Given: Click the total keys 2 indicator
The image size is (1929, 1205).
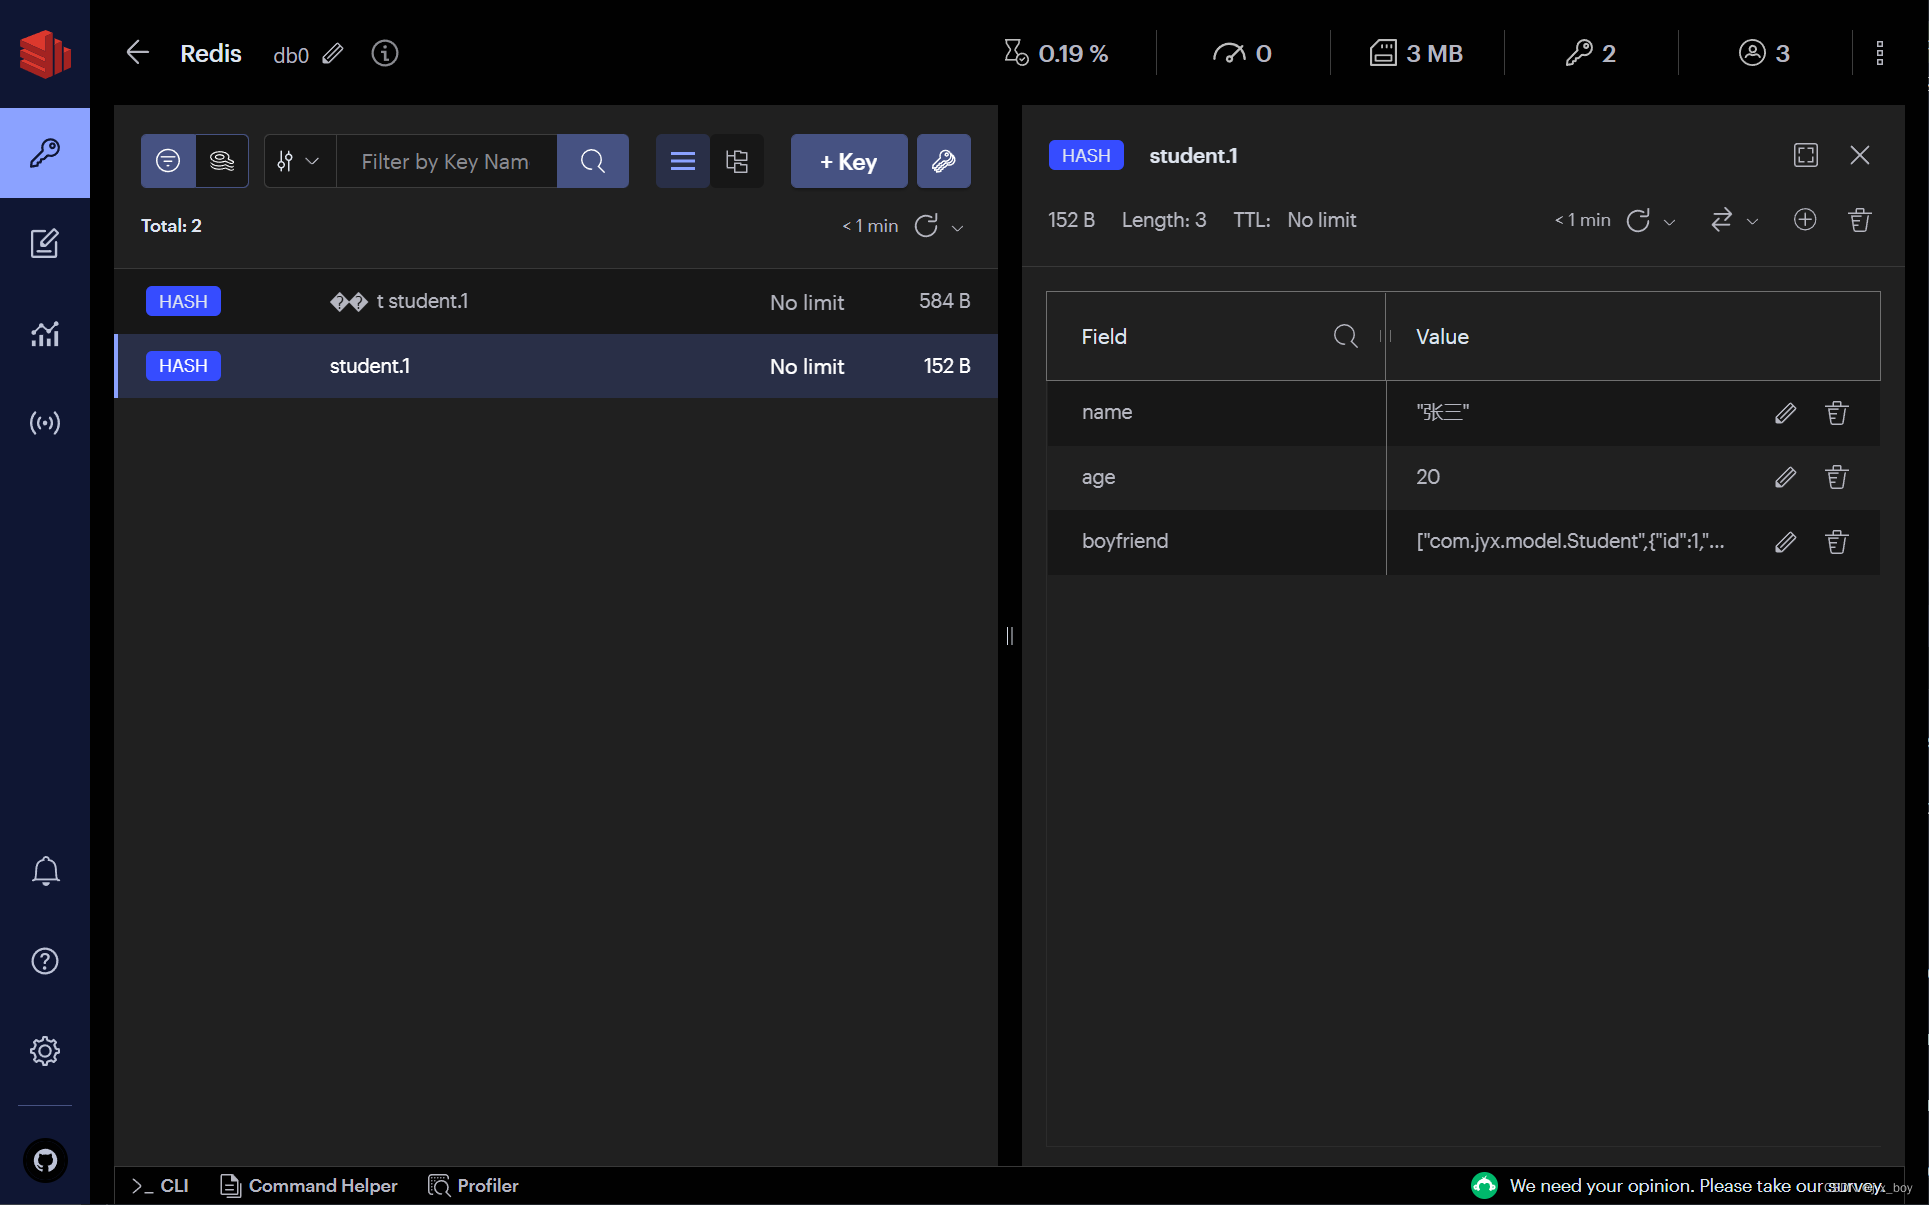Looking at the screenshot, I should pyautogui.click(x=1590, y=53).
